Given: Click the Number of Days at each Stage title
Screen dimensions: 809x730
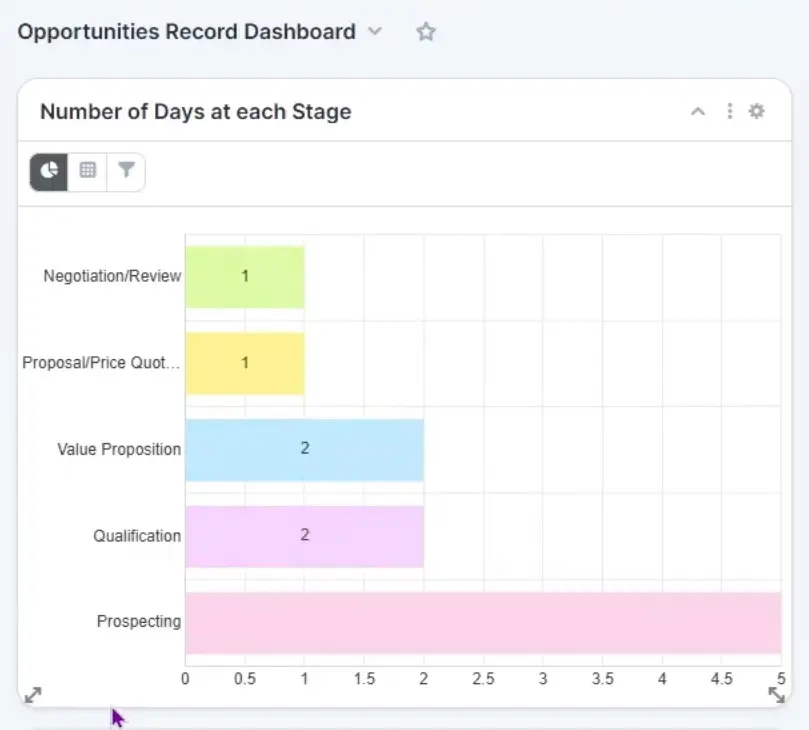Looking at the screenshot, I should click(196, 112).
